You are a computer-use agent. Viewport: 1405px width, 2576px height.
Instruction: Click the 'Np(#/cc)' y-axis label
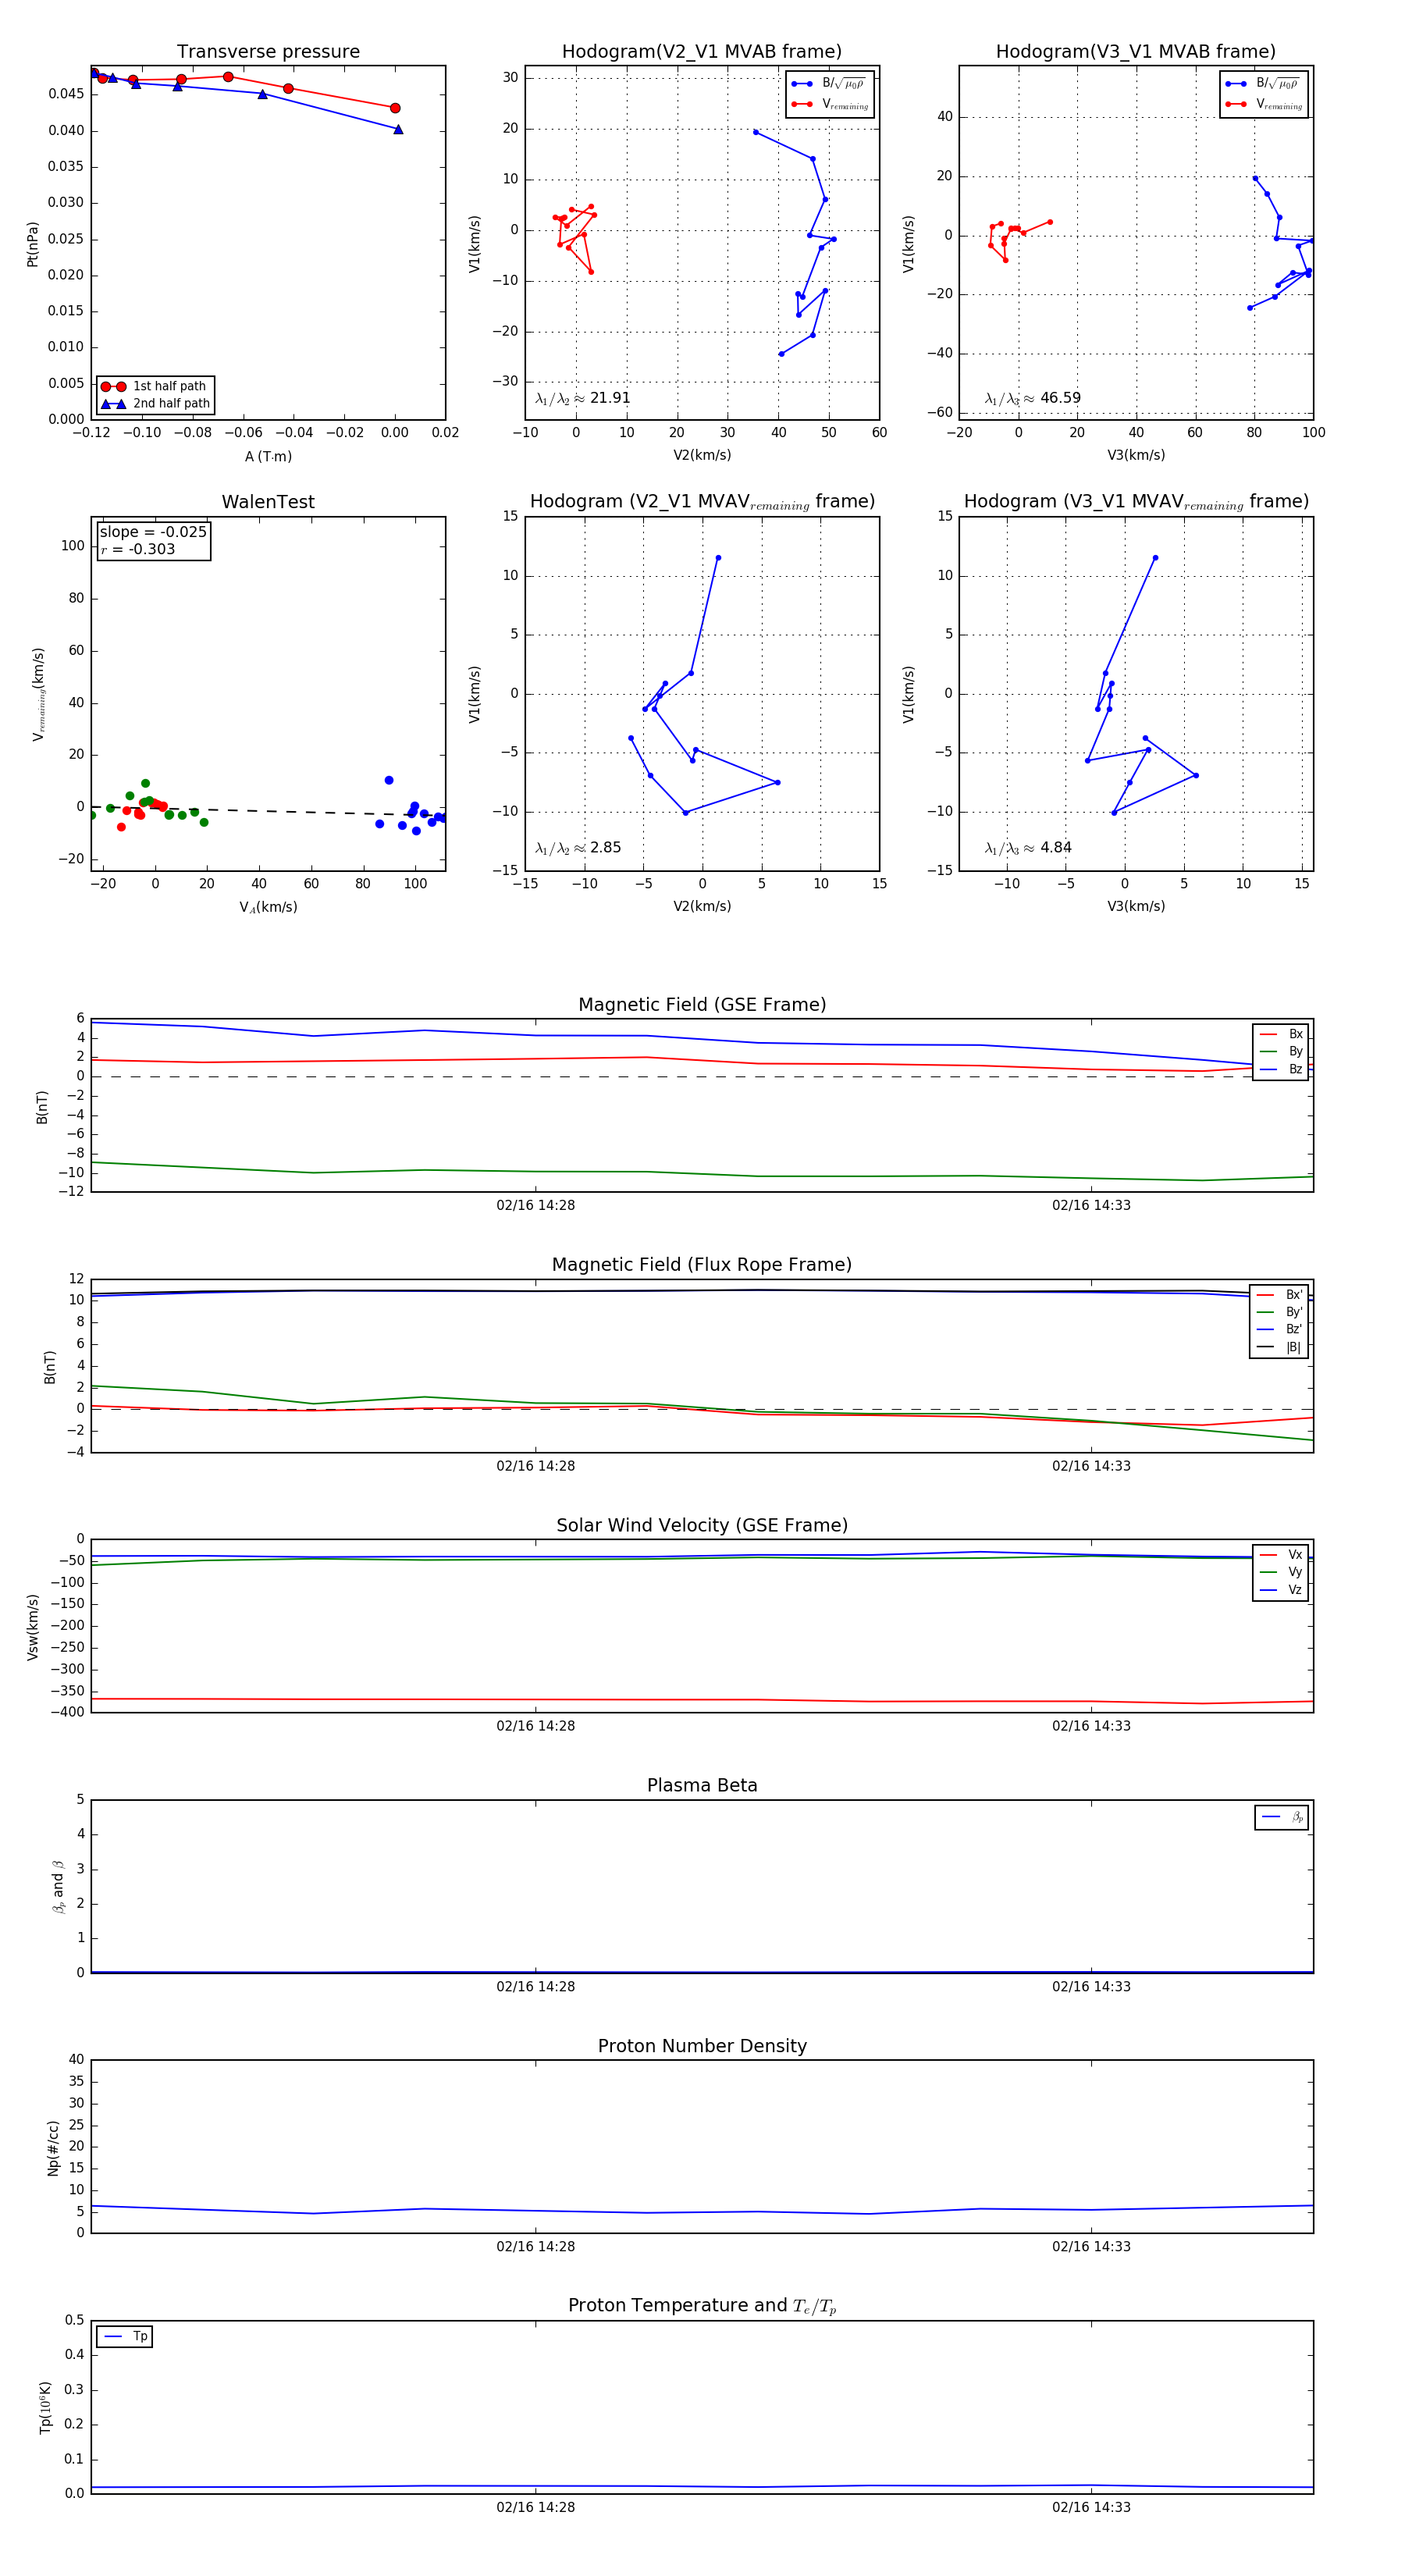pyautogui.click(x=53, y=2148)
